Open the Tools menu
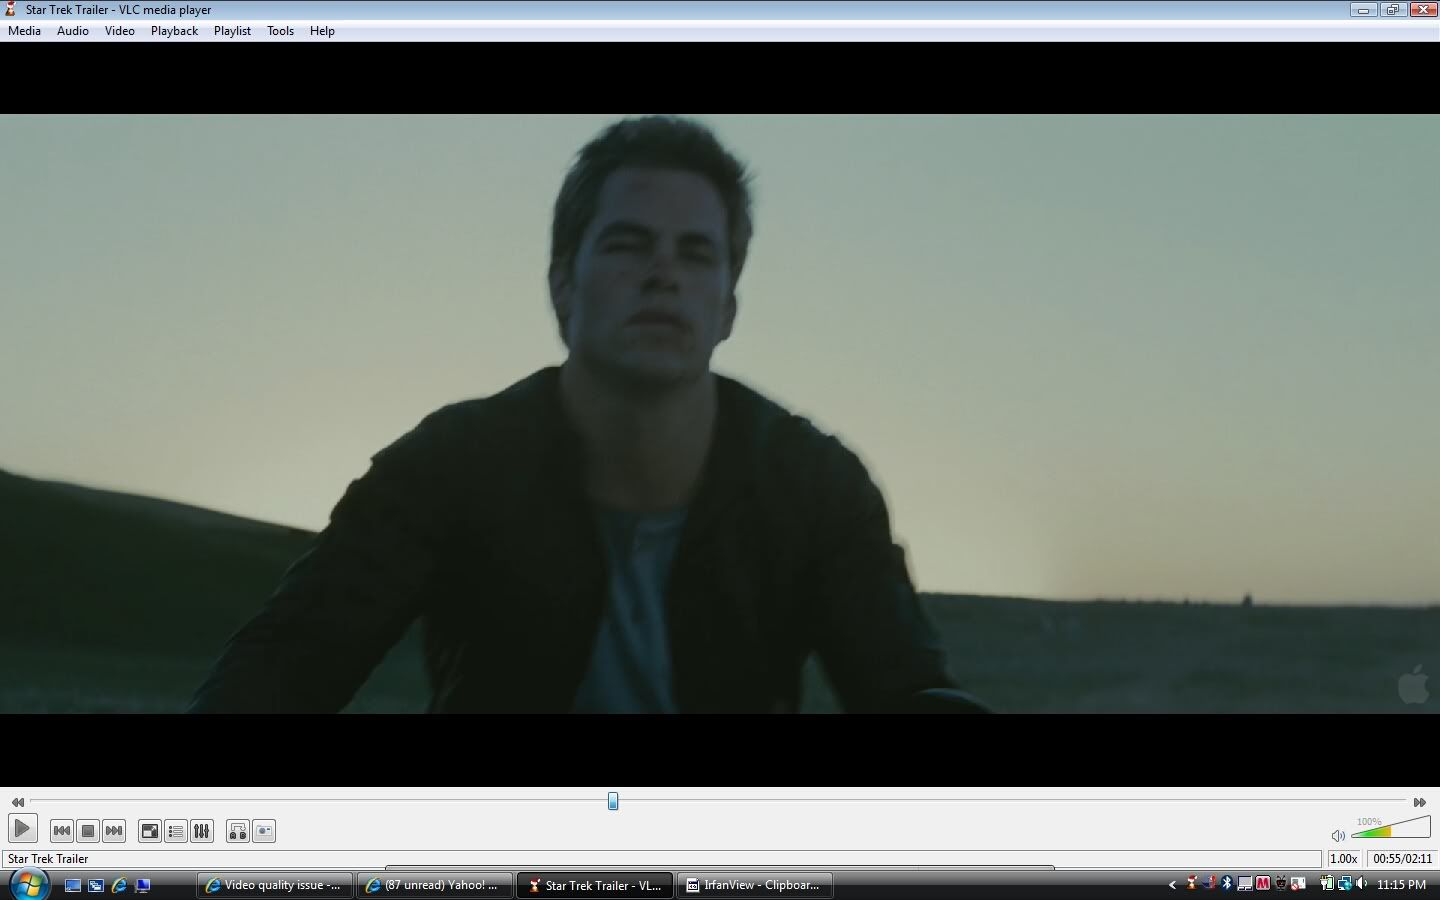The height and width of the screenshot is (900, 1440). [280, 31]
